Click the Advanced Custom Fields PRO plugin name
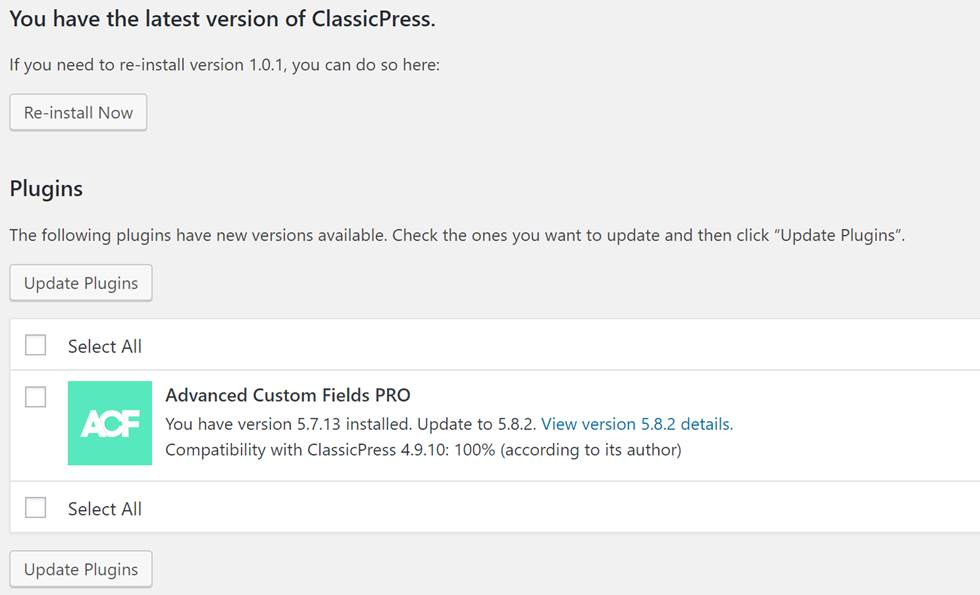Screen dimensions: 980x595 (287, 395)
